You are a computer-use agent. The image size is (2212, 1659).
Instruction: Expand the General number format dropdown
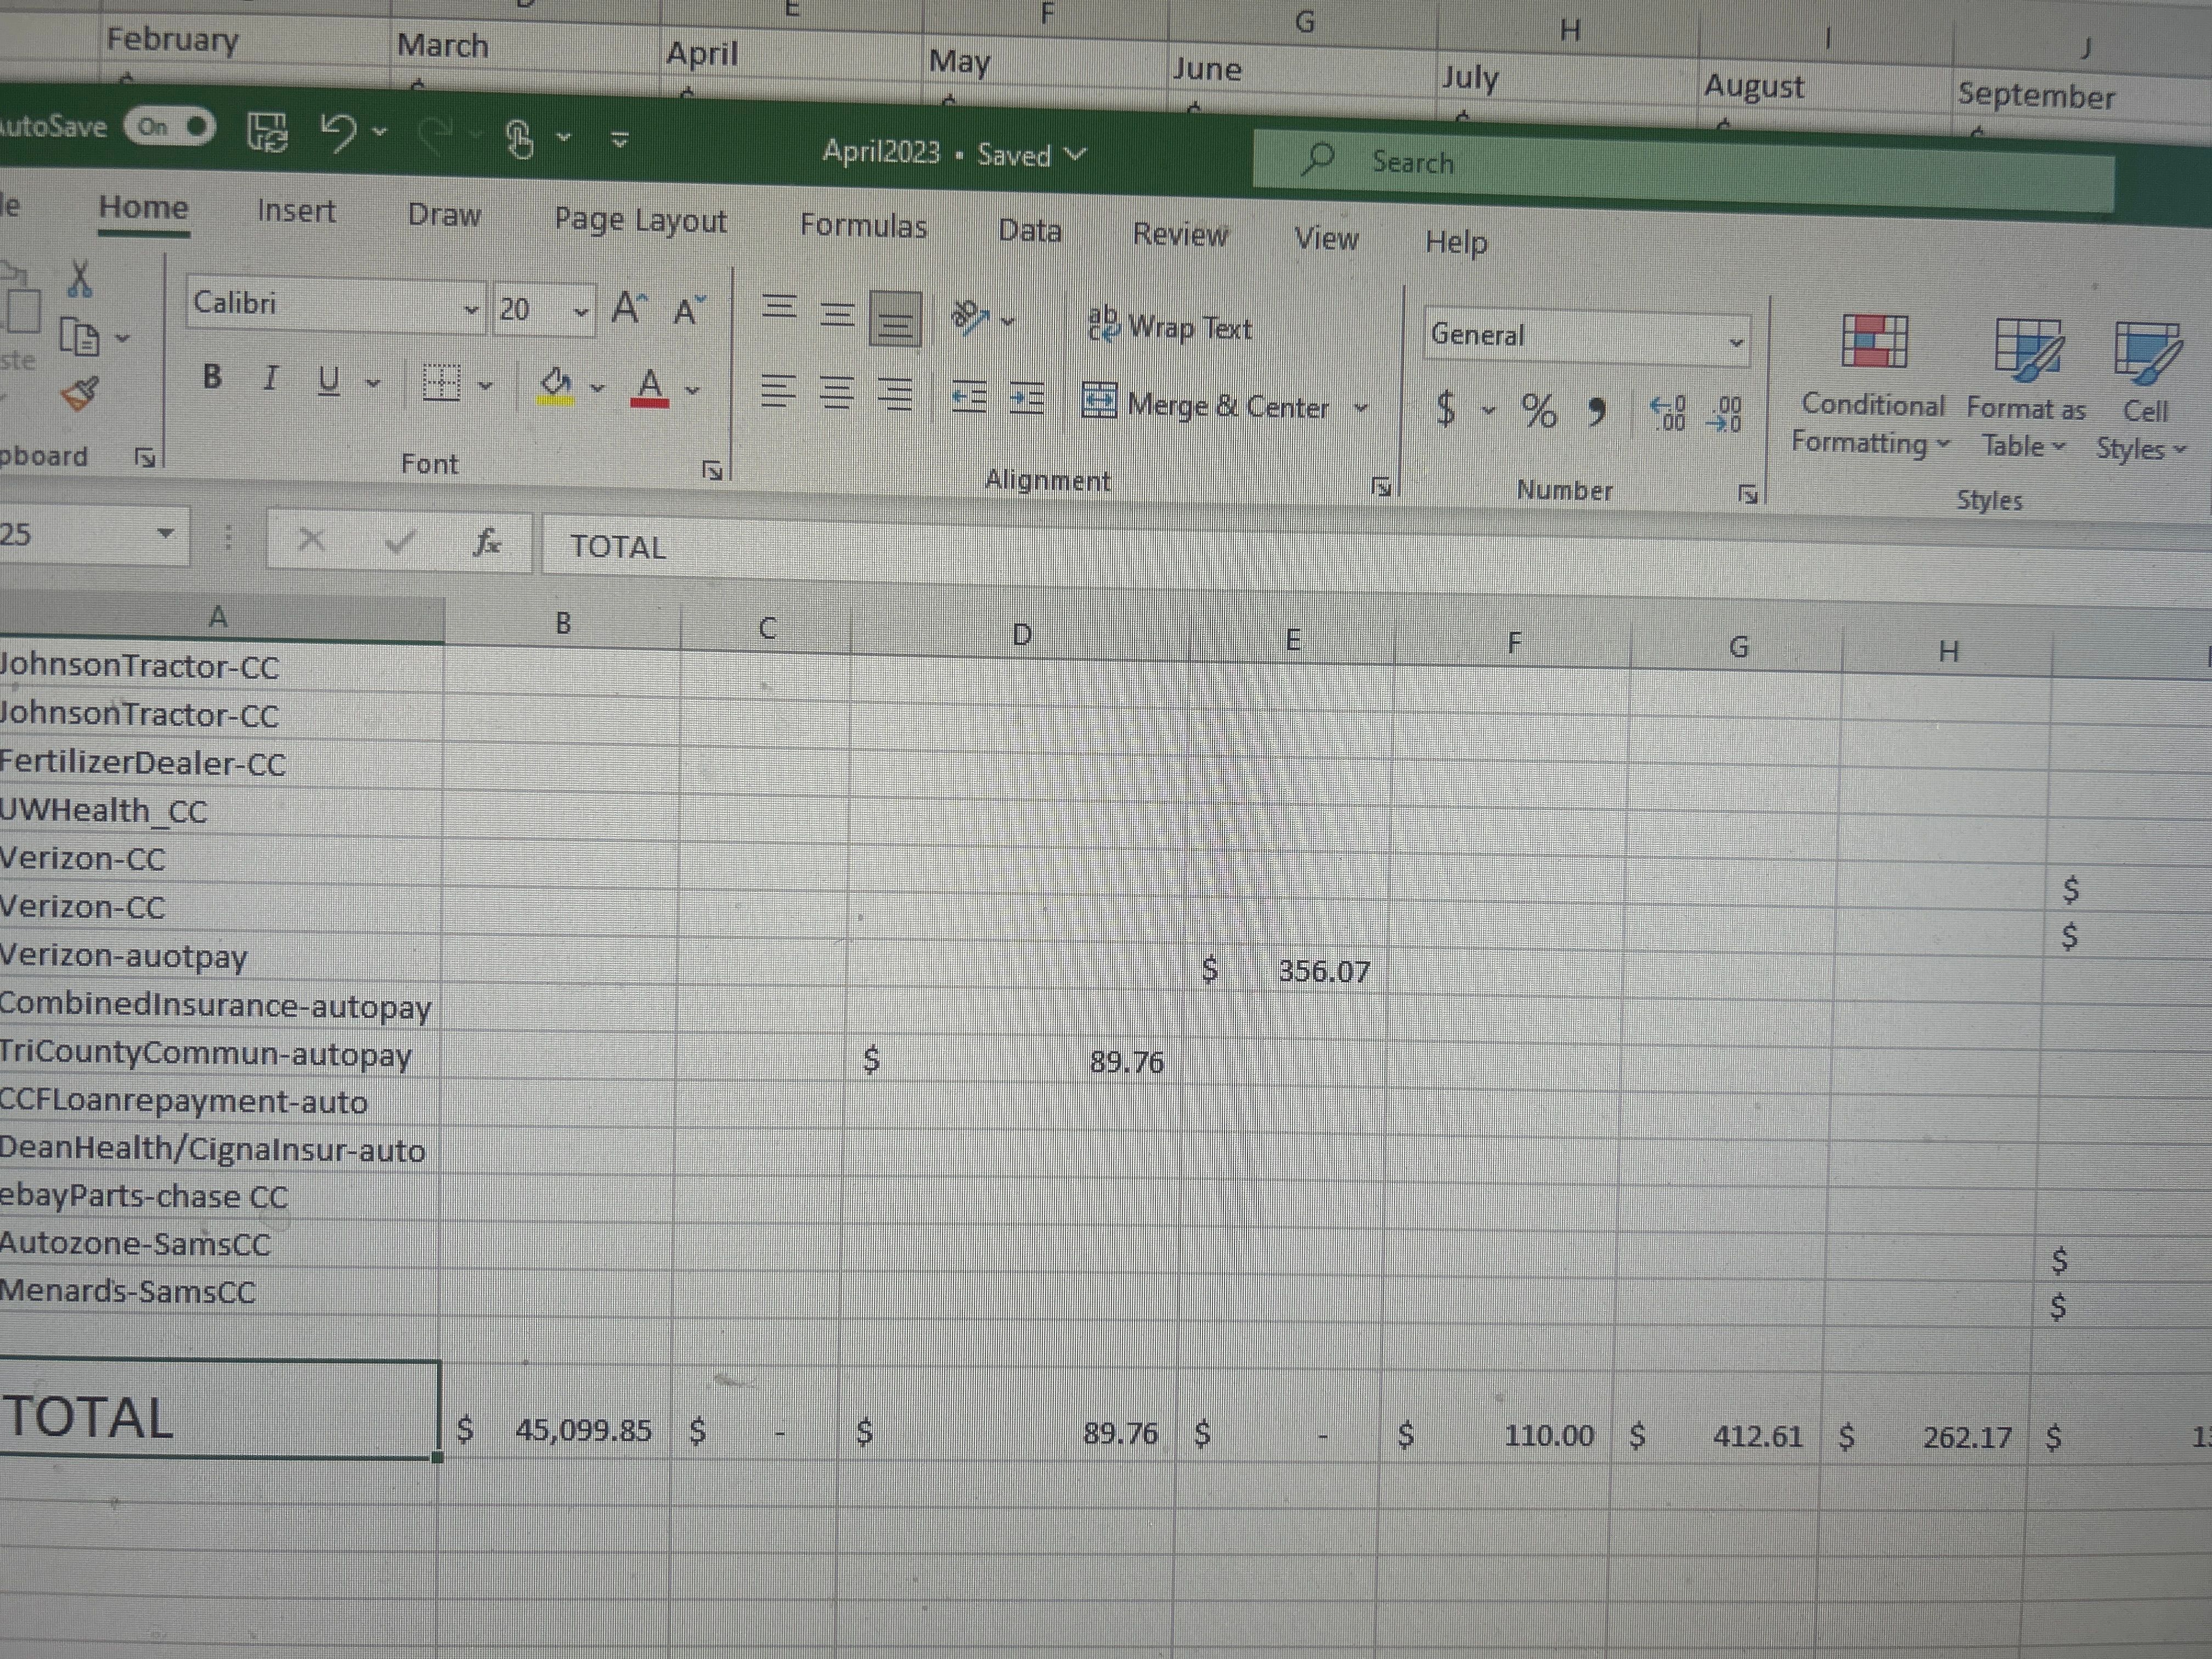[1736, 343]
